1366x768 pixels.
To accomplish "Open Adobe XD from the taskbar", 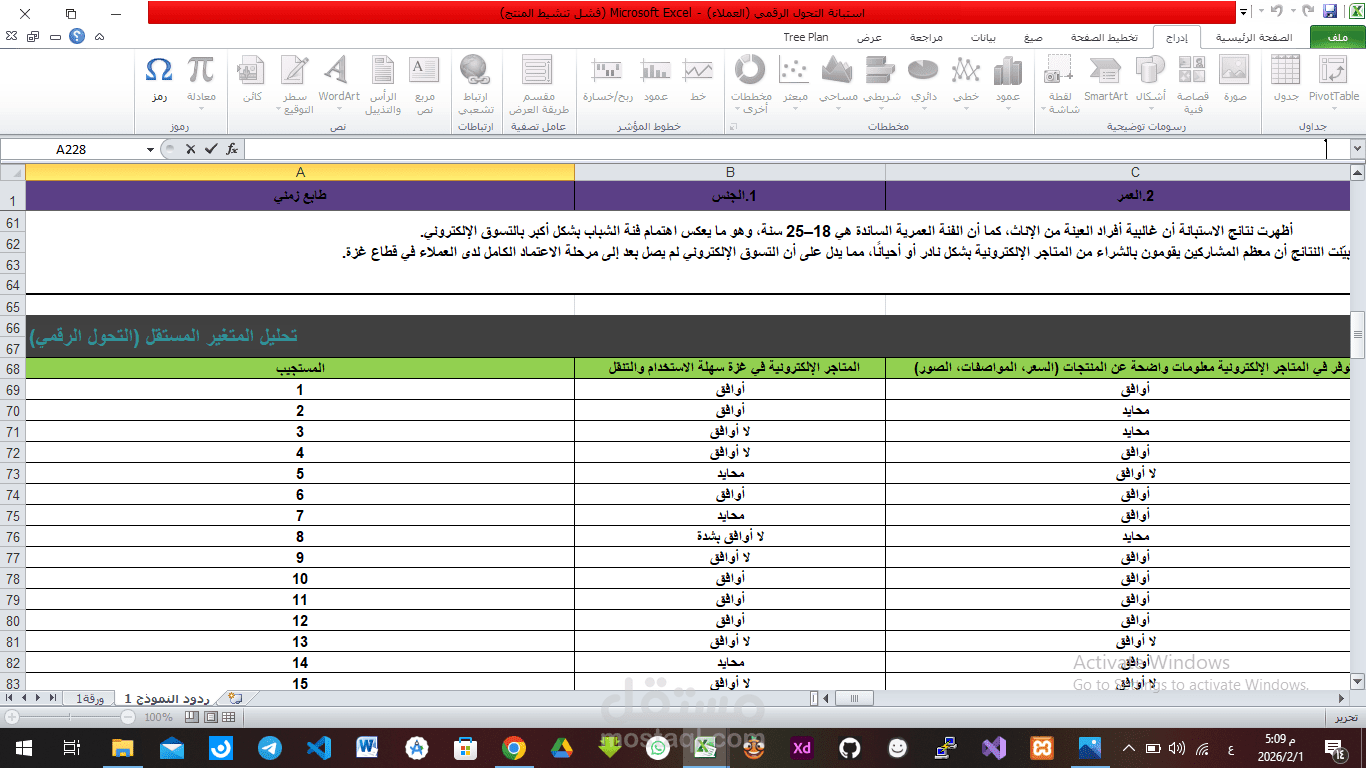I will pos(801,748).
